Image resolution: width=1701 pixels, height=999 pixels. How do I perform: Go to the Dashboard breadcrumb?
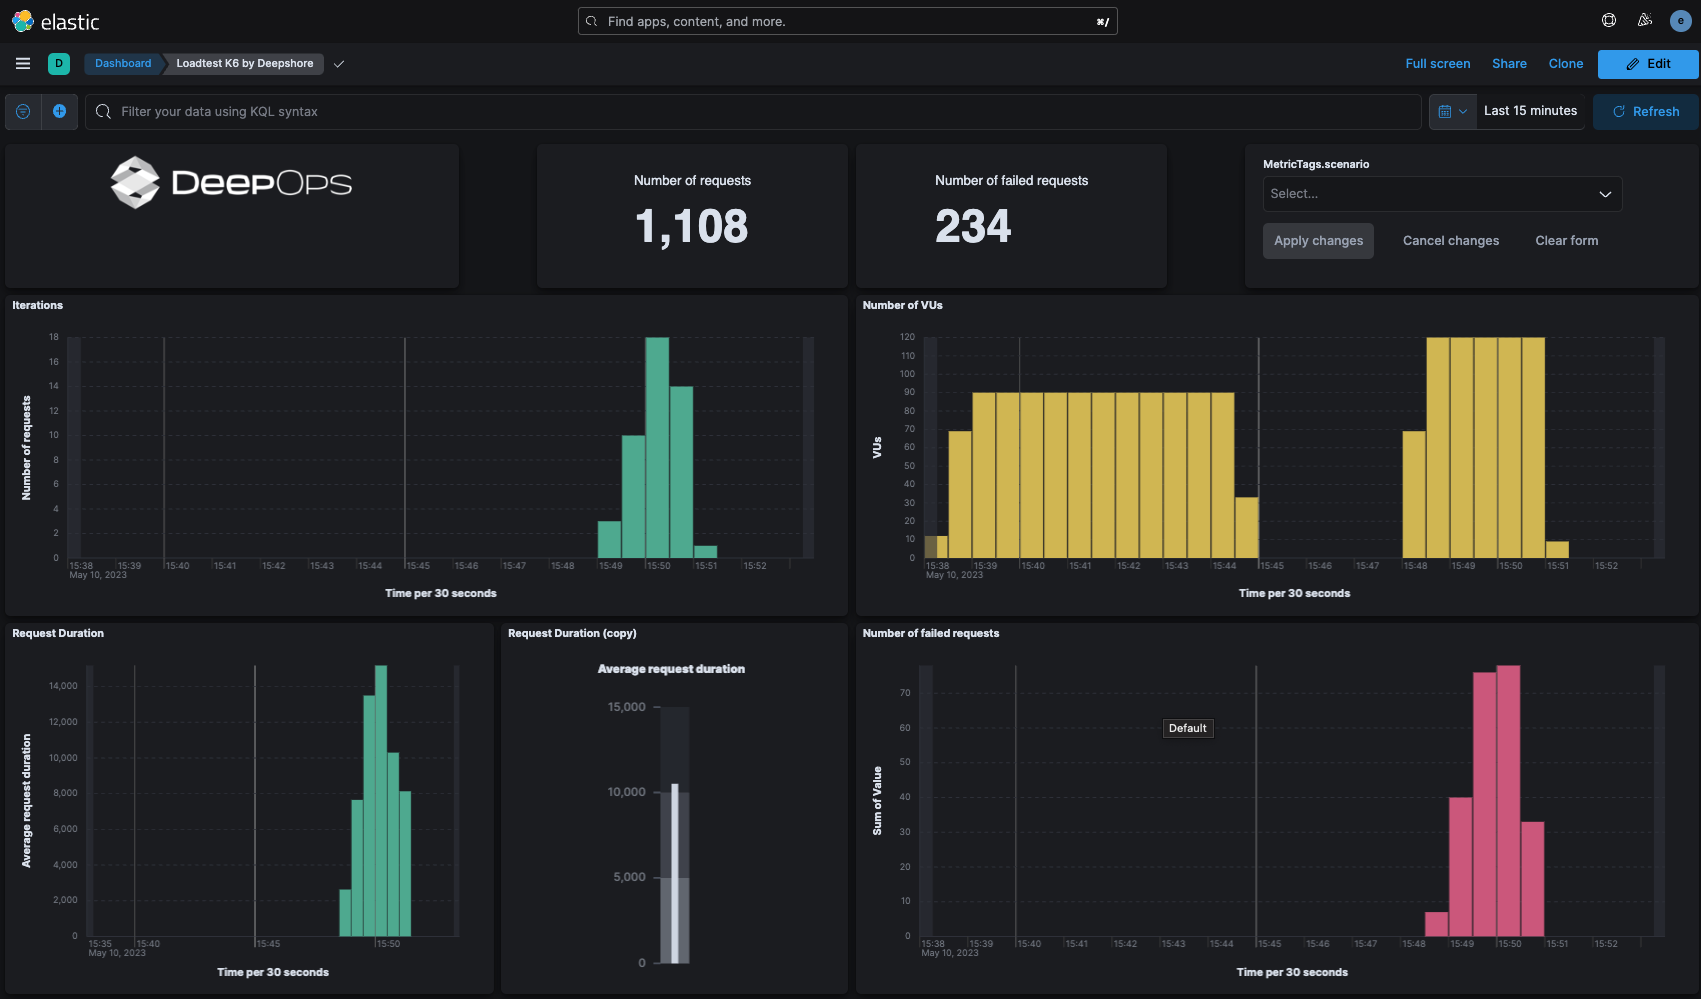123,63
